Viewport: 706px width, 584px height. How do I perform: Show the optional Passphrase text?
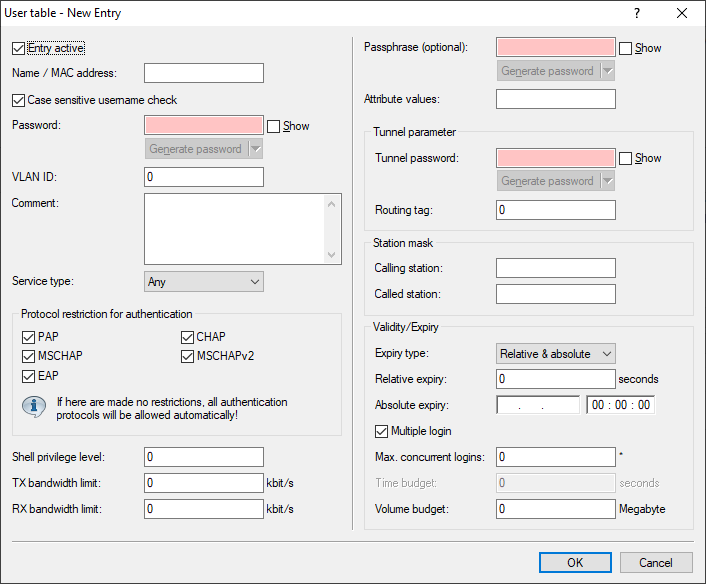click(x=626, y=48)
